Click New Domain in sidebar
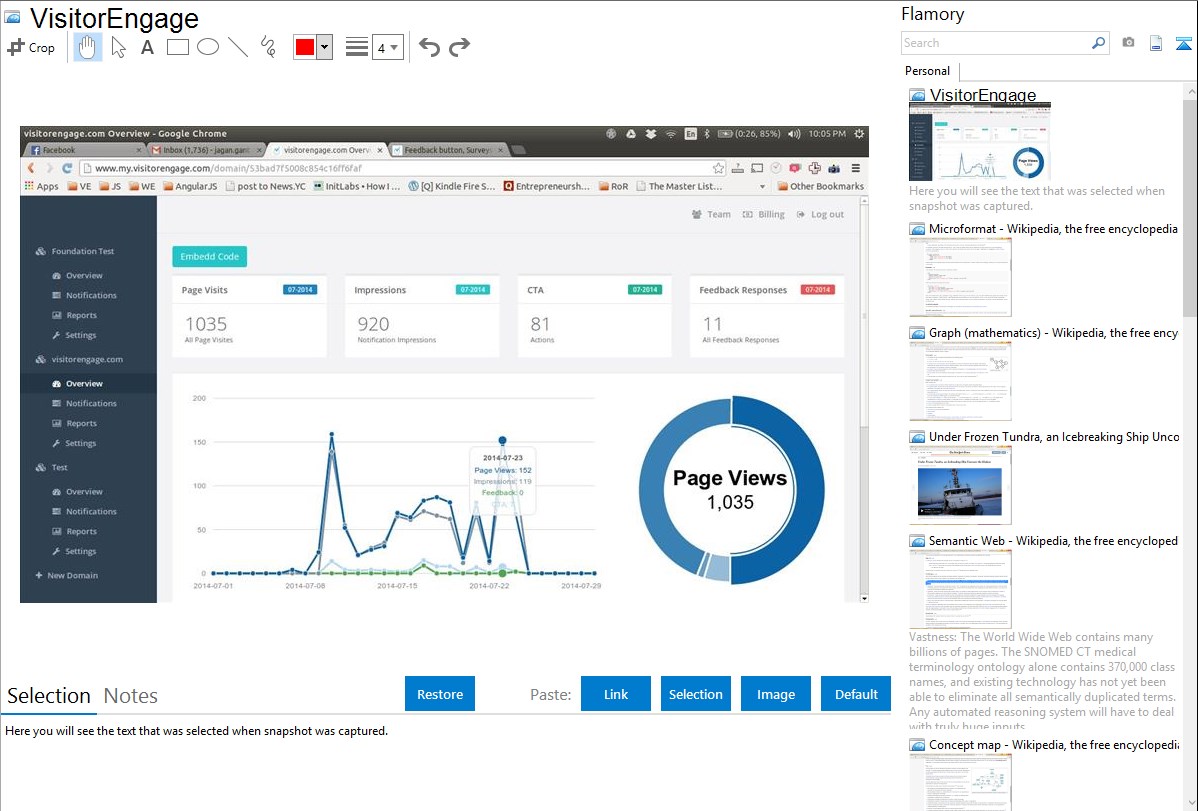The height and width of the screenshot is (811, 1198). click(x=66, y=576)
